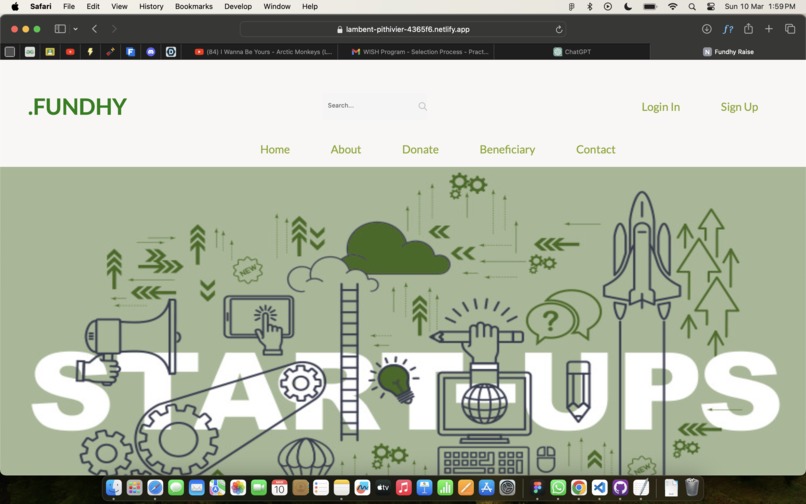This screenshot has width=806, height=504.
Task: Switch to the ChatGPT tab
Action: 572,51
